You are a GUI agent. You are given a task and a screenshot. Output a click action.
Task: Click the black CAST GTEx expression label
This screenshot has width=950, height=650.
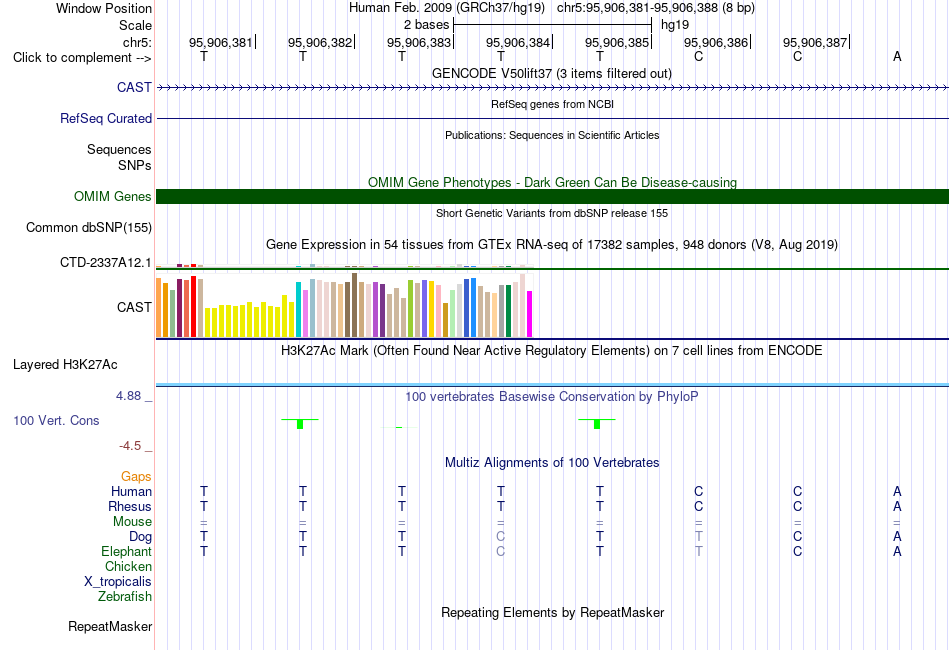pyautogui.click(x=134, y=307)
